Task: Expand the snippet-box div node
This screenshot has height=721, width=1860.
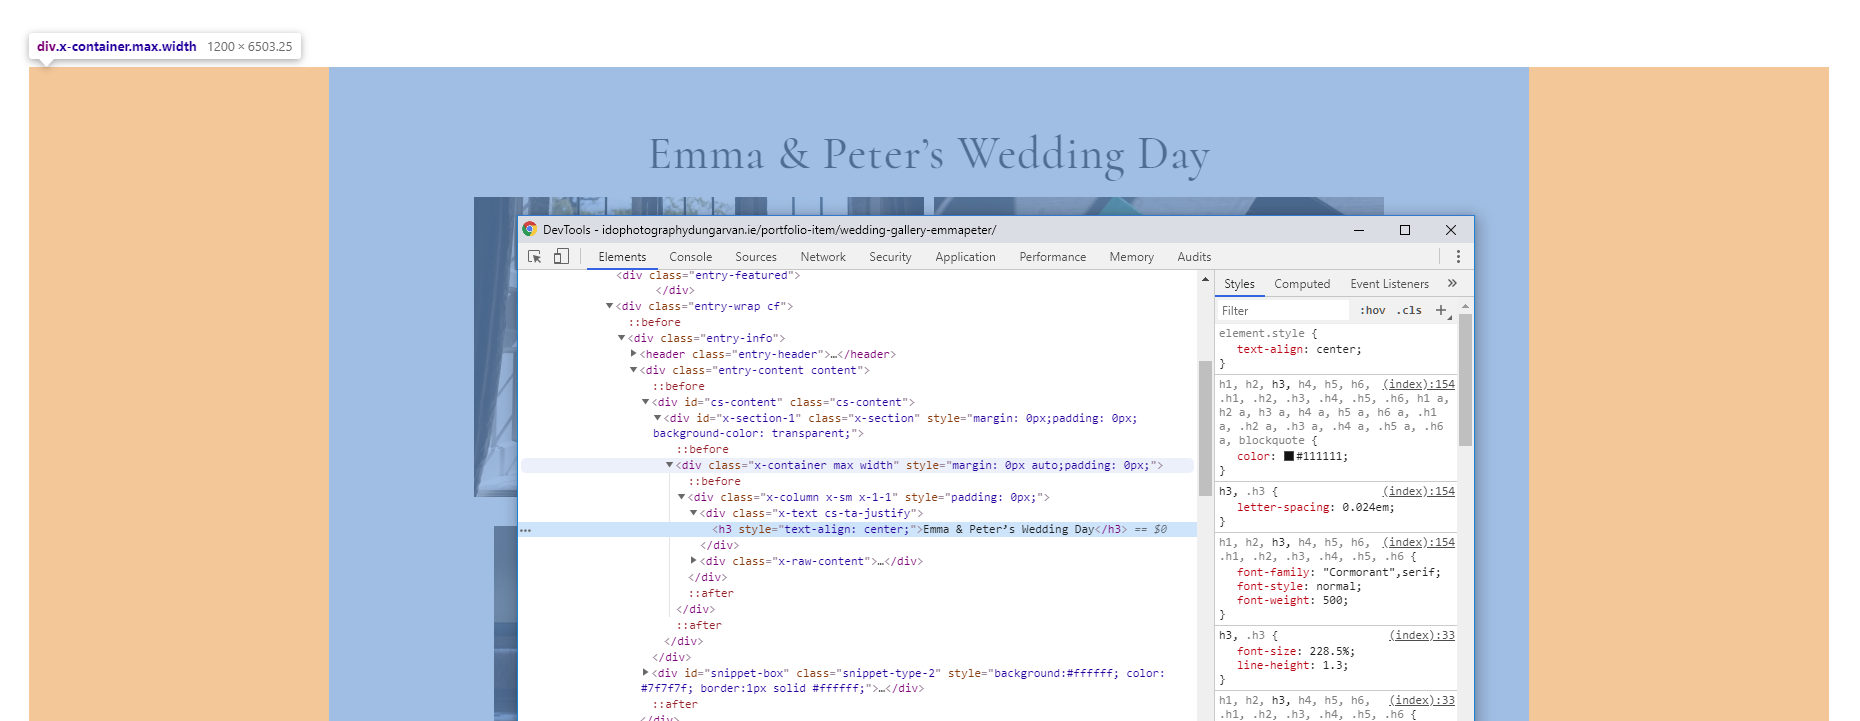Action: (646, 673)
